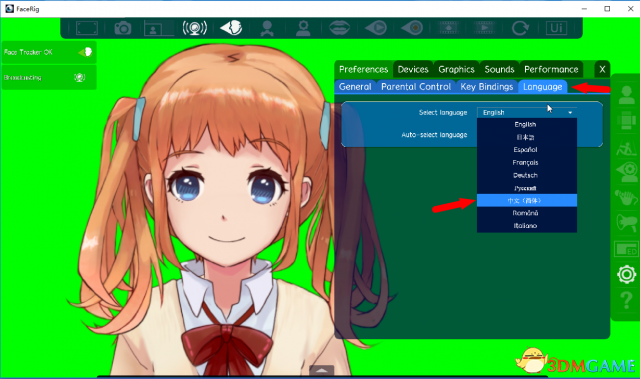This screenshot has width=640, height=379.
Task: Choose Deutsch from language list
Action: pyautogui.click(x=527, y=175)
